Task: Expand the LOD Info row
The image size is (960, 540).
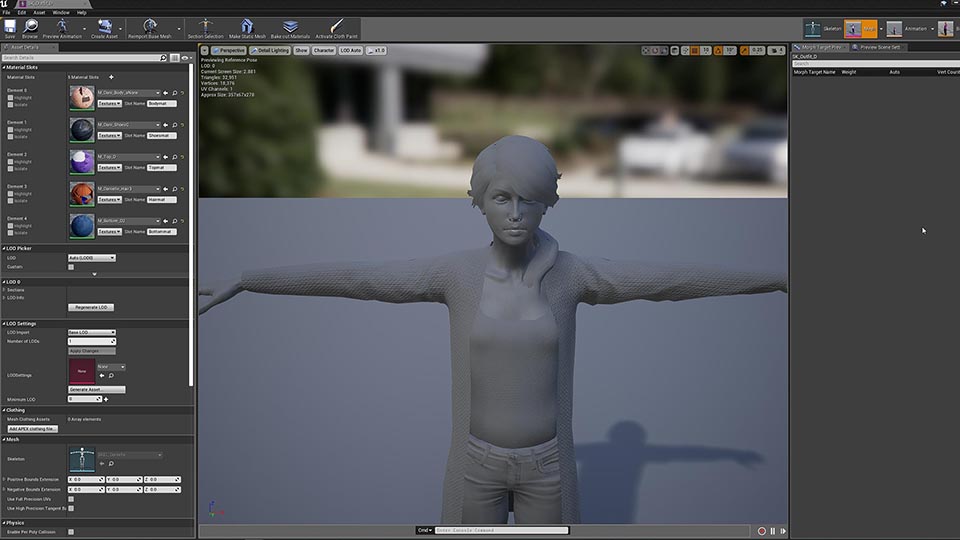Action: pos(4,298)
